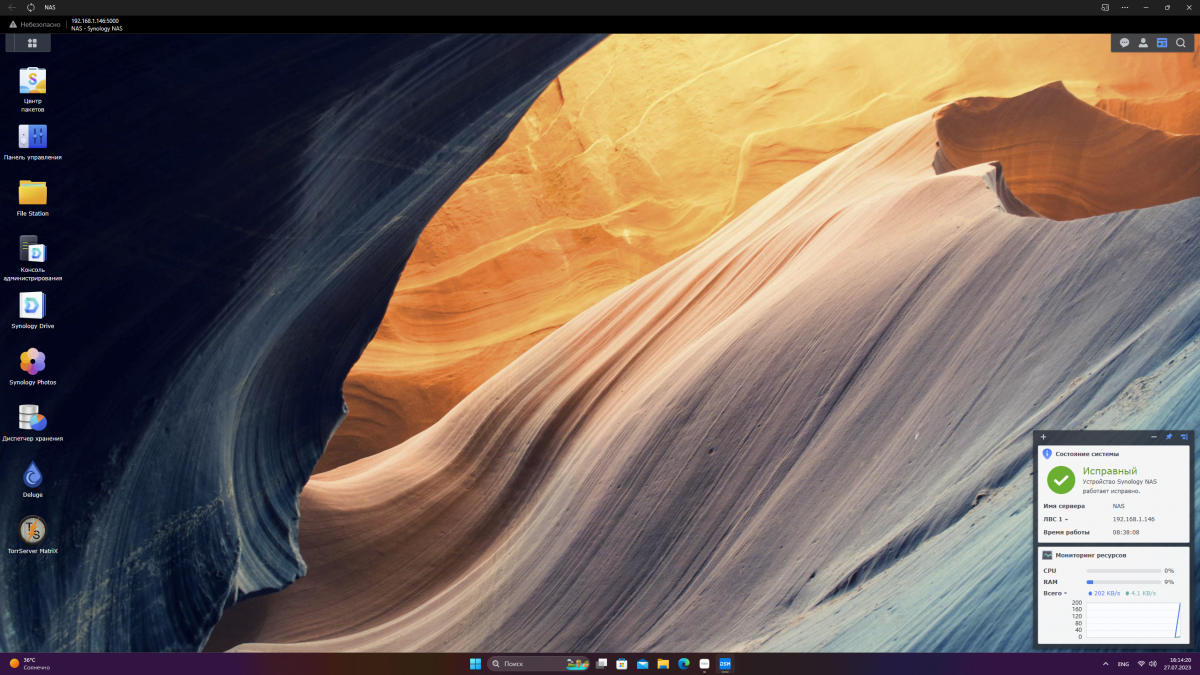Click the Имя сервера label
Viewport: 1200px width, 675px height.
coord(1063,506)
